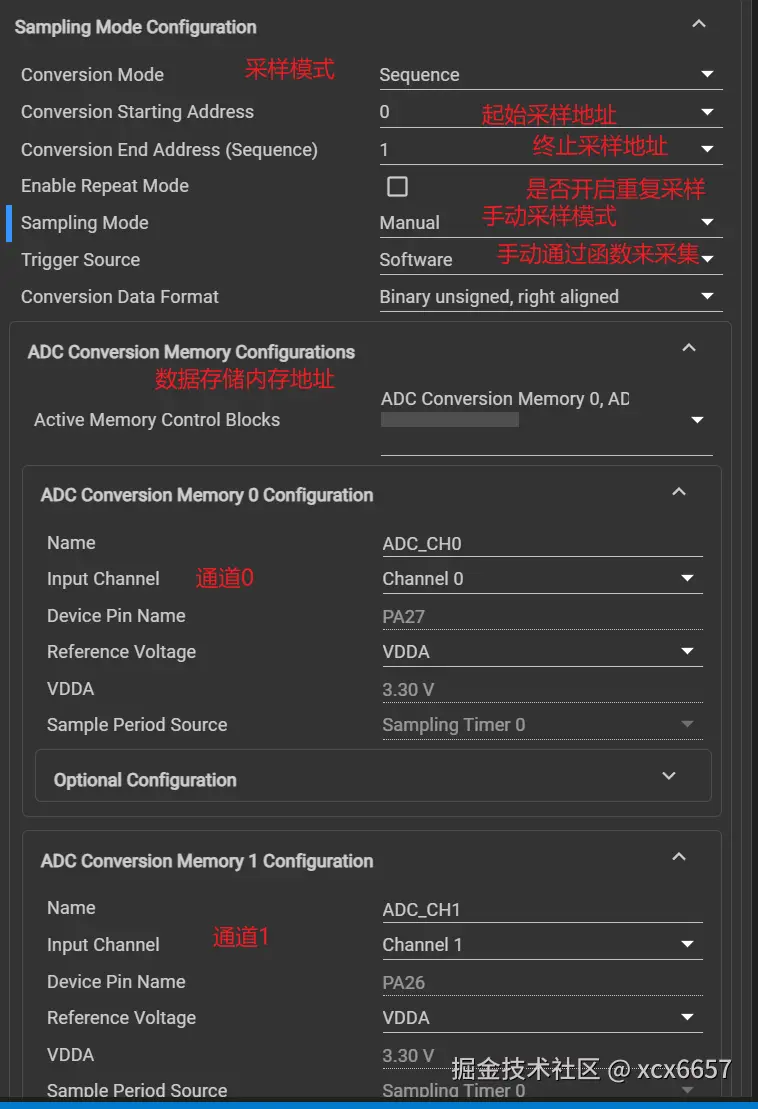Open the Conversion Starting Address dropdown
Screen dimensions: 758x1109
pyautogui.click(x=706, y=112)
